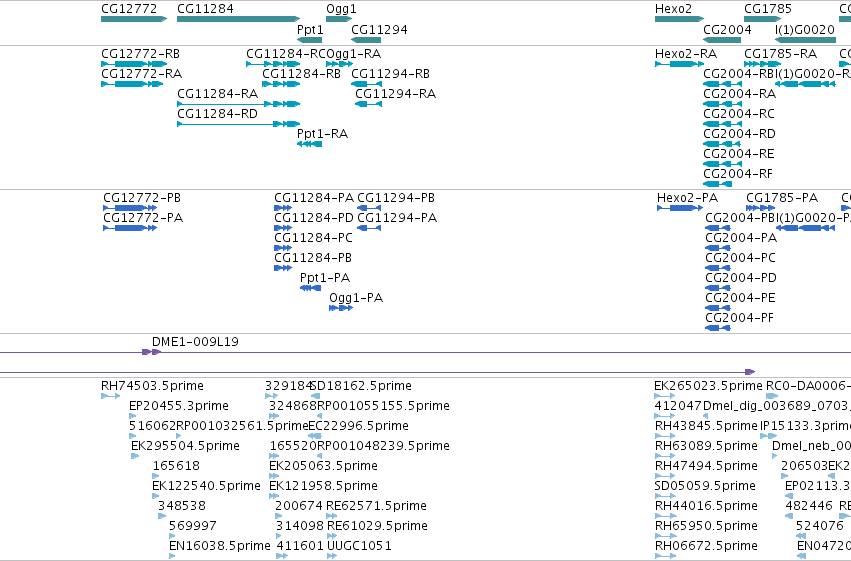Click transcript CG11284-RA label
The image size is (851, 561).
(217, 94)
